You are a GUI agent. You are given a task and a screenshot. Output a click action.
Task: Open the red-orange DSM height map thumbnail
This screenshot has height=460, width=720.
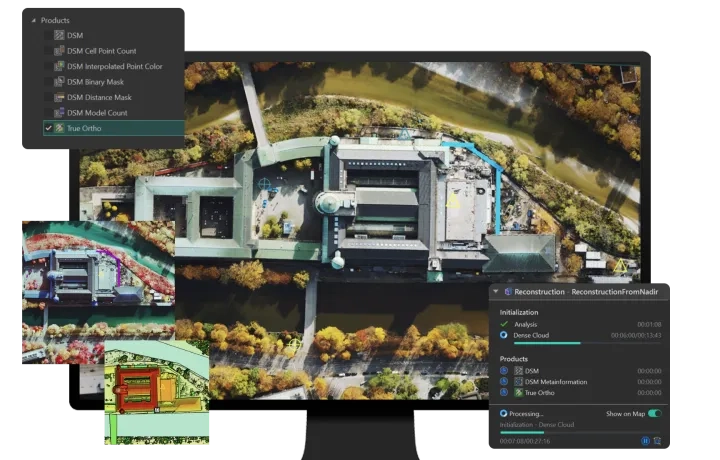pos(157,392)
